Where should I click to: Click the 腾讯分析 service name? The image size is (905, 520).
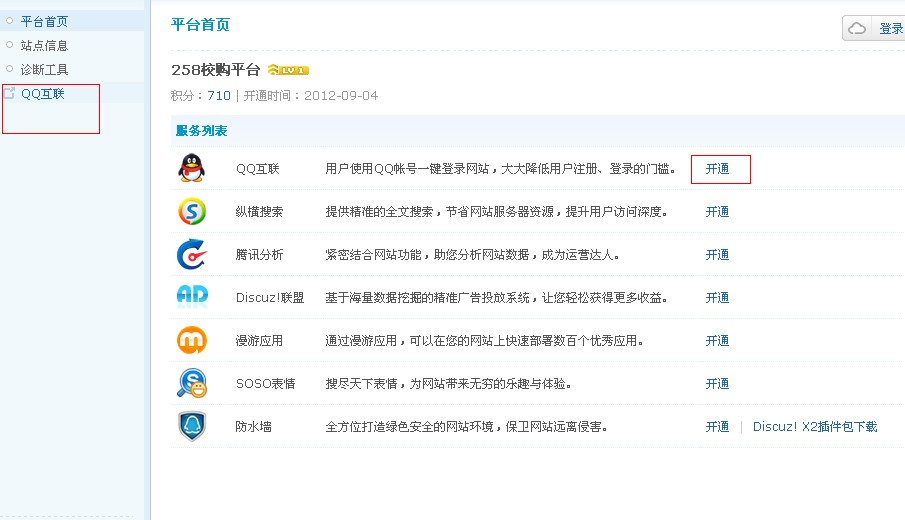[259, 255]
